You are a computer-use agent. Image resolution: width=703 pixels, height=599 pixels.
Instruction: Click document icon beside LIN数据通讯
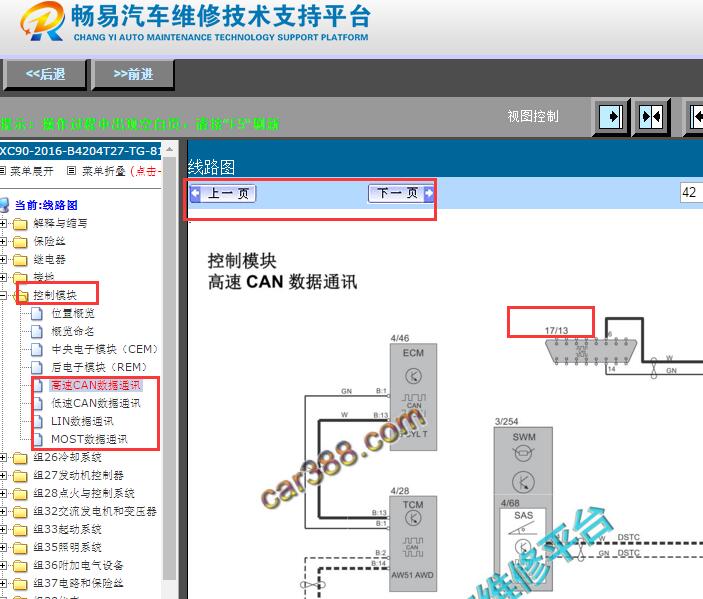coord(39,421)
